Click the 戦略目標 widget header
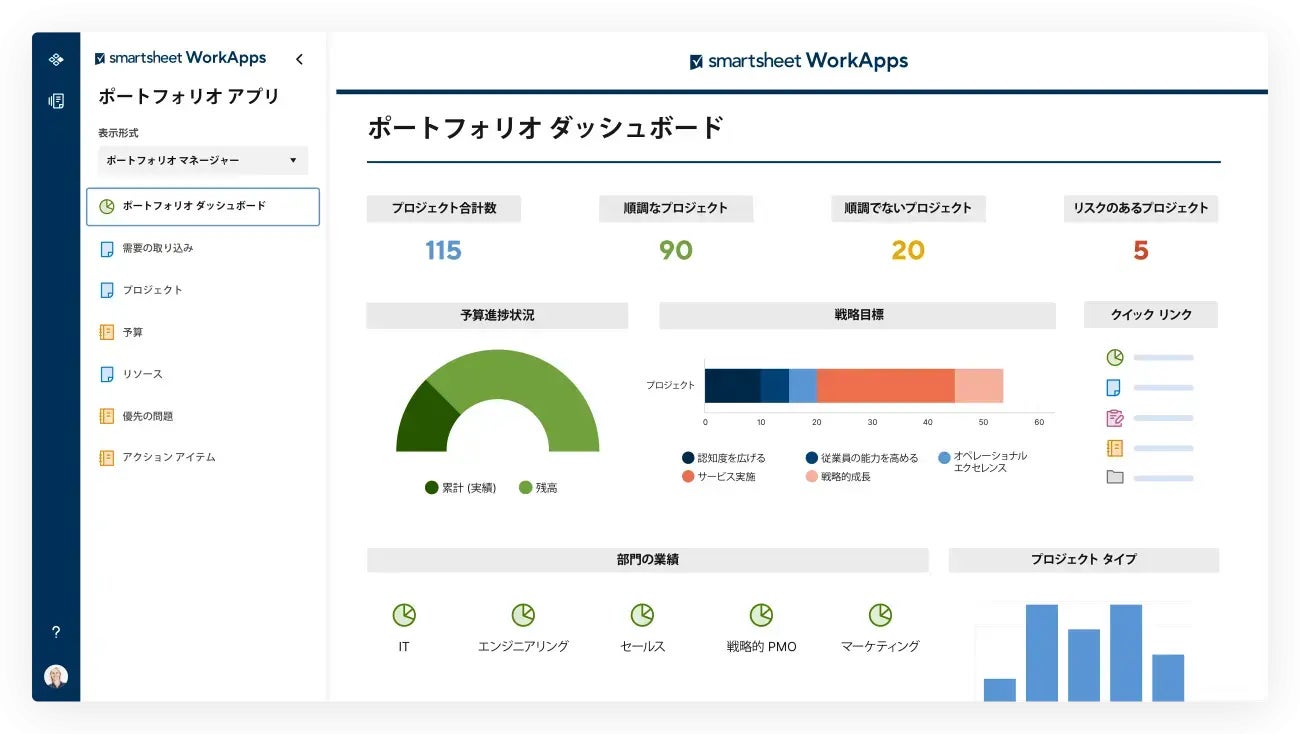The image size is (1300, 734). point(857,315)
